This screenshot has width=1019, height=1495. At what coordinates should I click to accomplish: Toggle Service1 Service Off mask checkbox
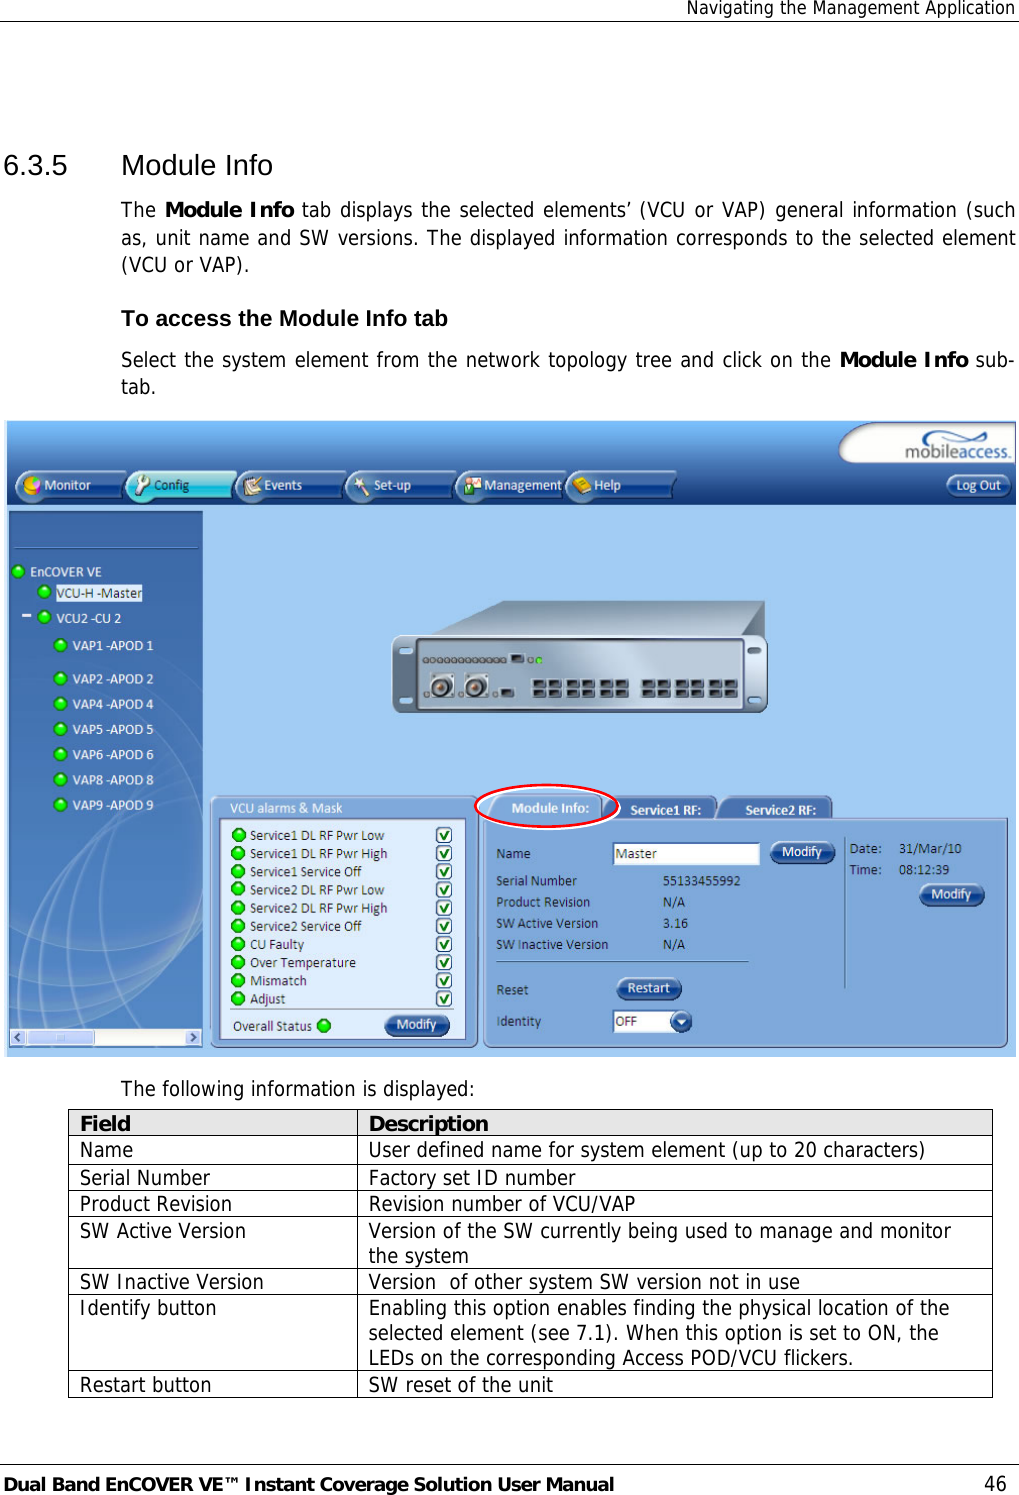coord(444,871)
